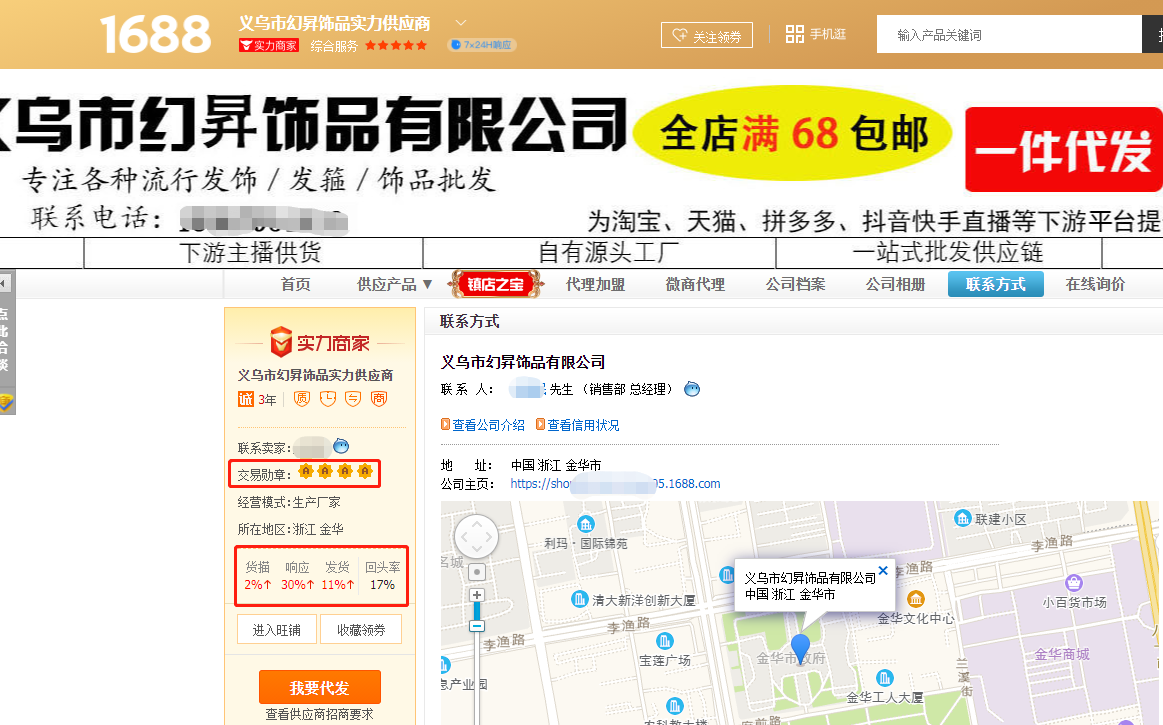
Task: Click Wangwang chat icon next to 总经理
Action: (691, 389)
